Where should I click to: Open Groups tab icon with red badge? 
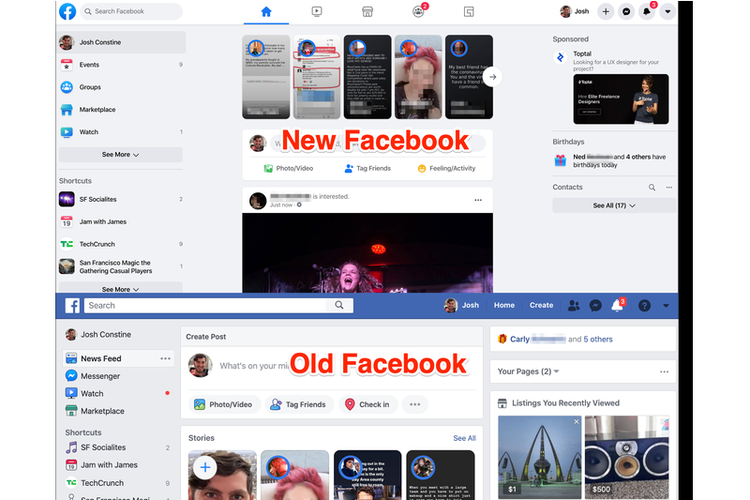pyautogui.click(x=418, y=12)
